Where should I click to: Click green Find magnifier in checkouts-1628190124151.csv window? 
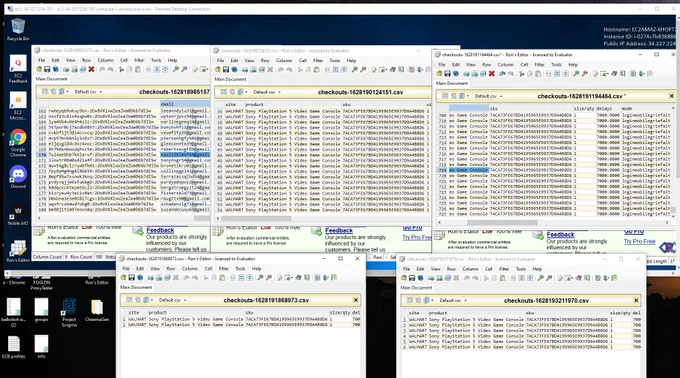(354, 69)
